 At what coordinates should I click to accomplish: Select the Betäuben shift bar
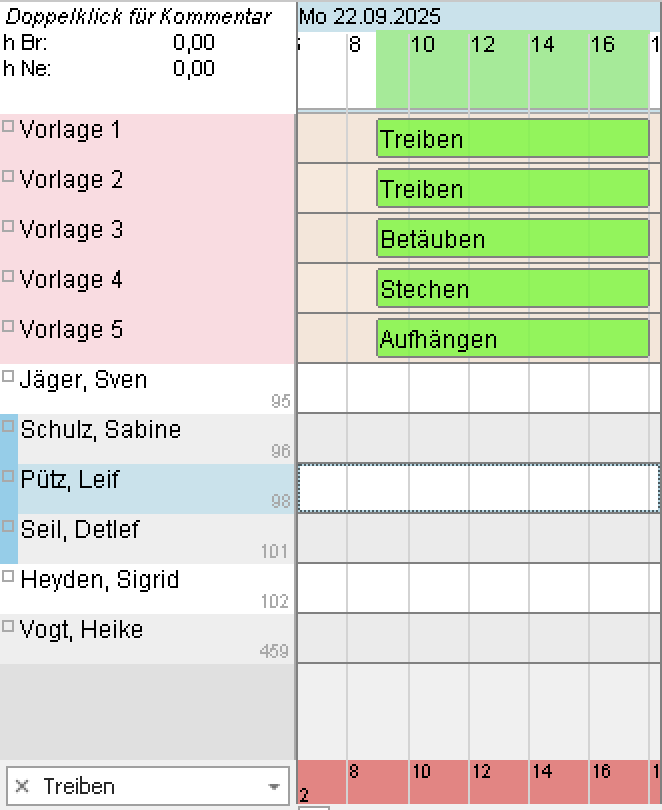point(512,239)
